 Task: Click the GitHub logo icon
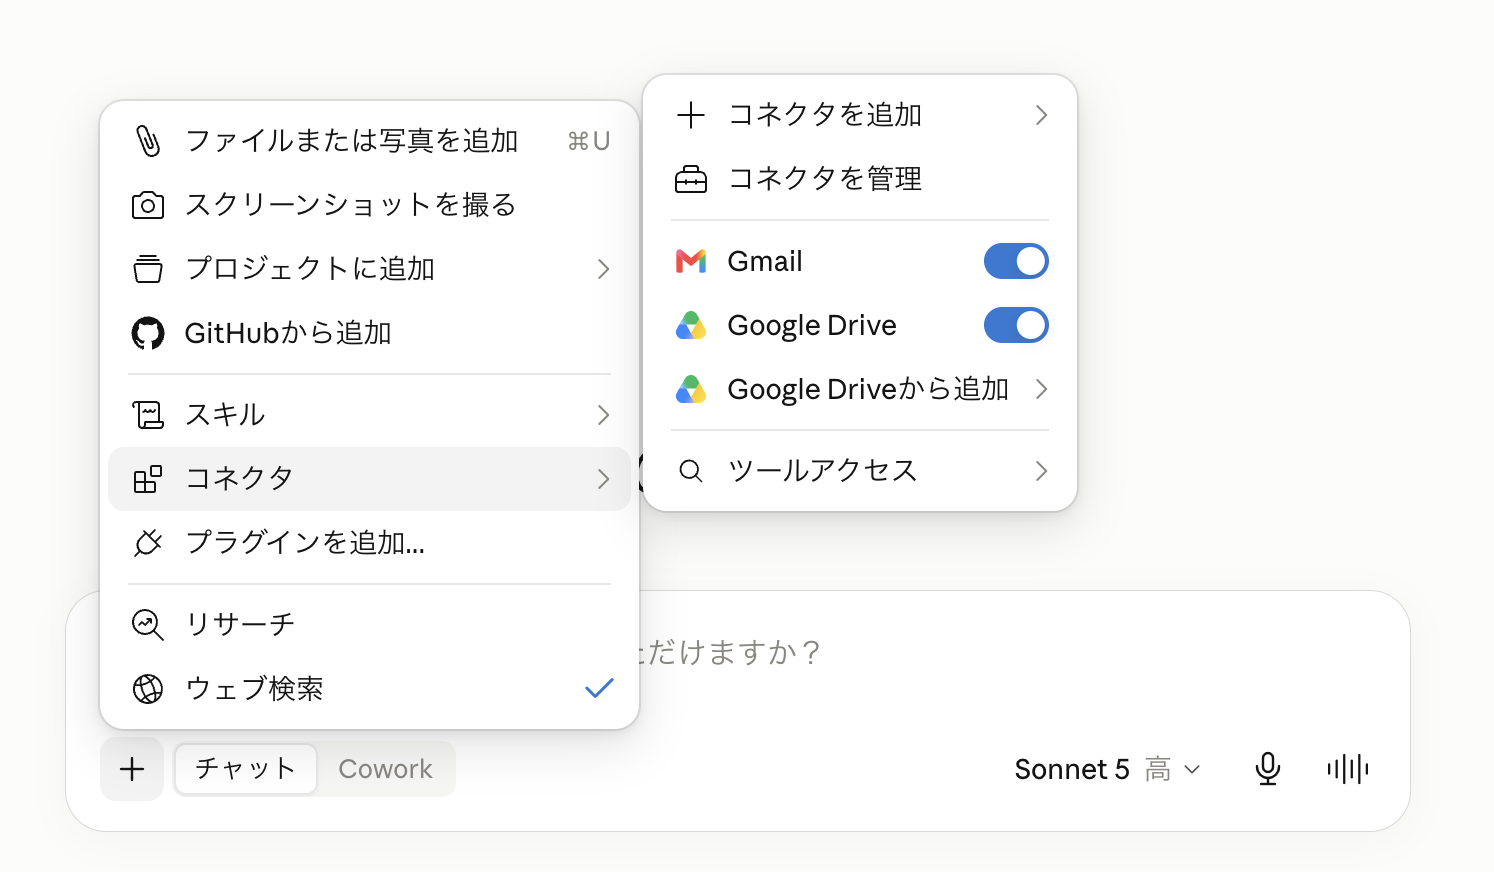tap(148, 333)
